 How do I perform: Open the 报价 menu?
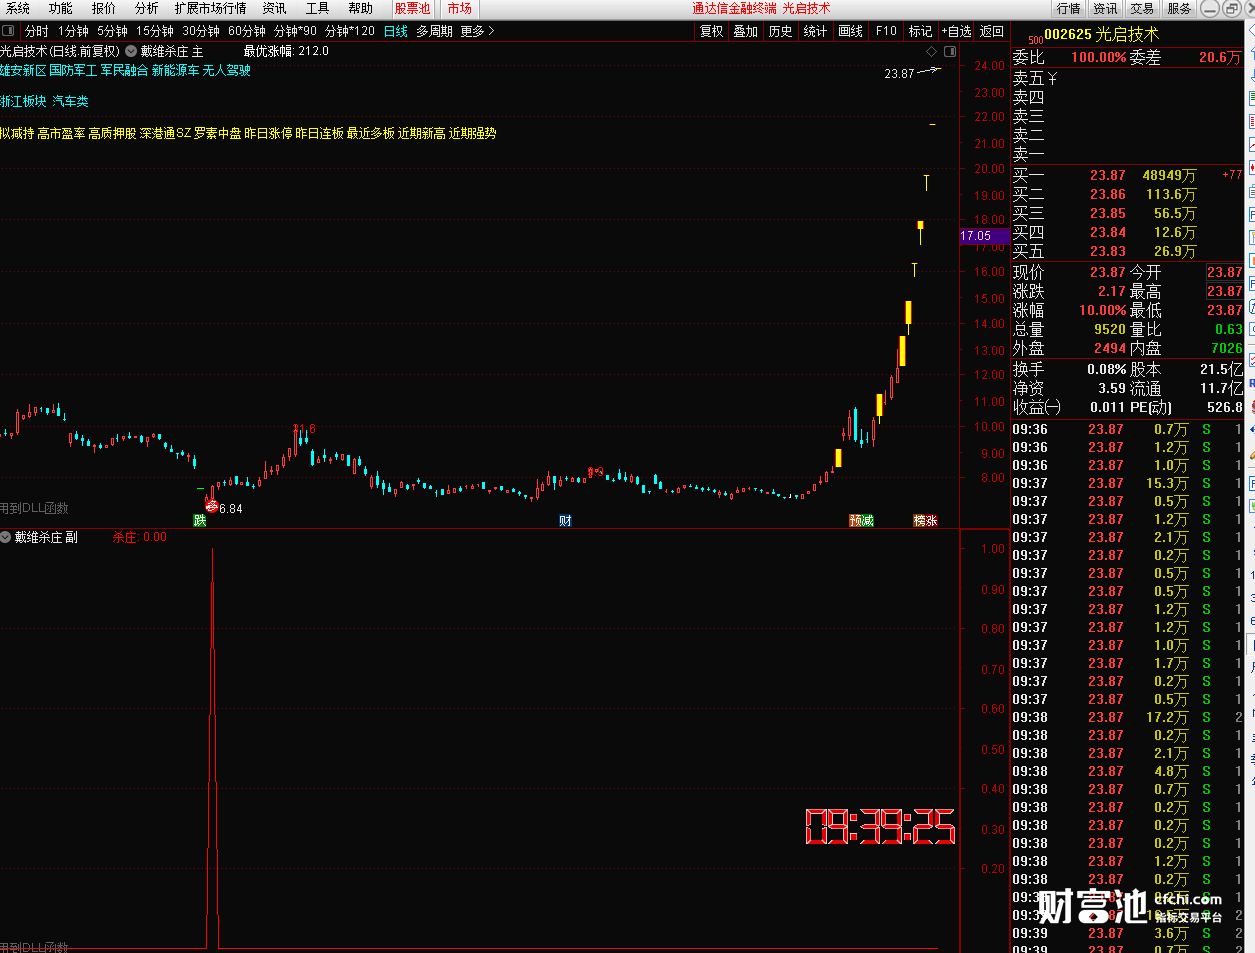103,8
